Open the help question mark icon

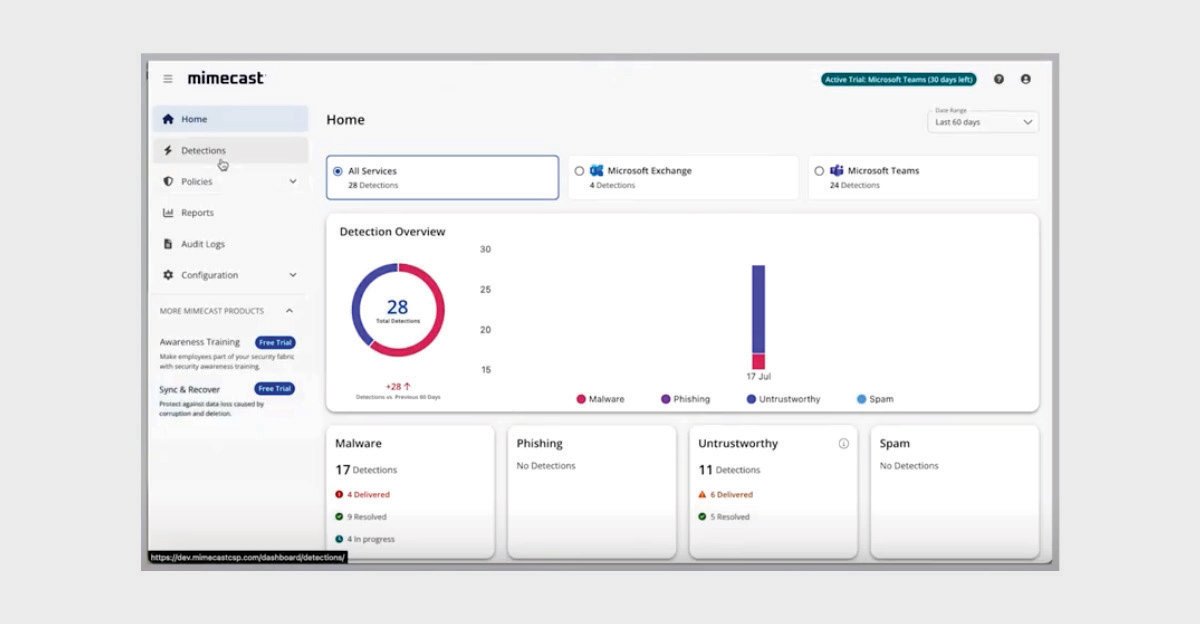999,79
